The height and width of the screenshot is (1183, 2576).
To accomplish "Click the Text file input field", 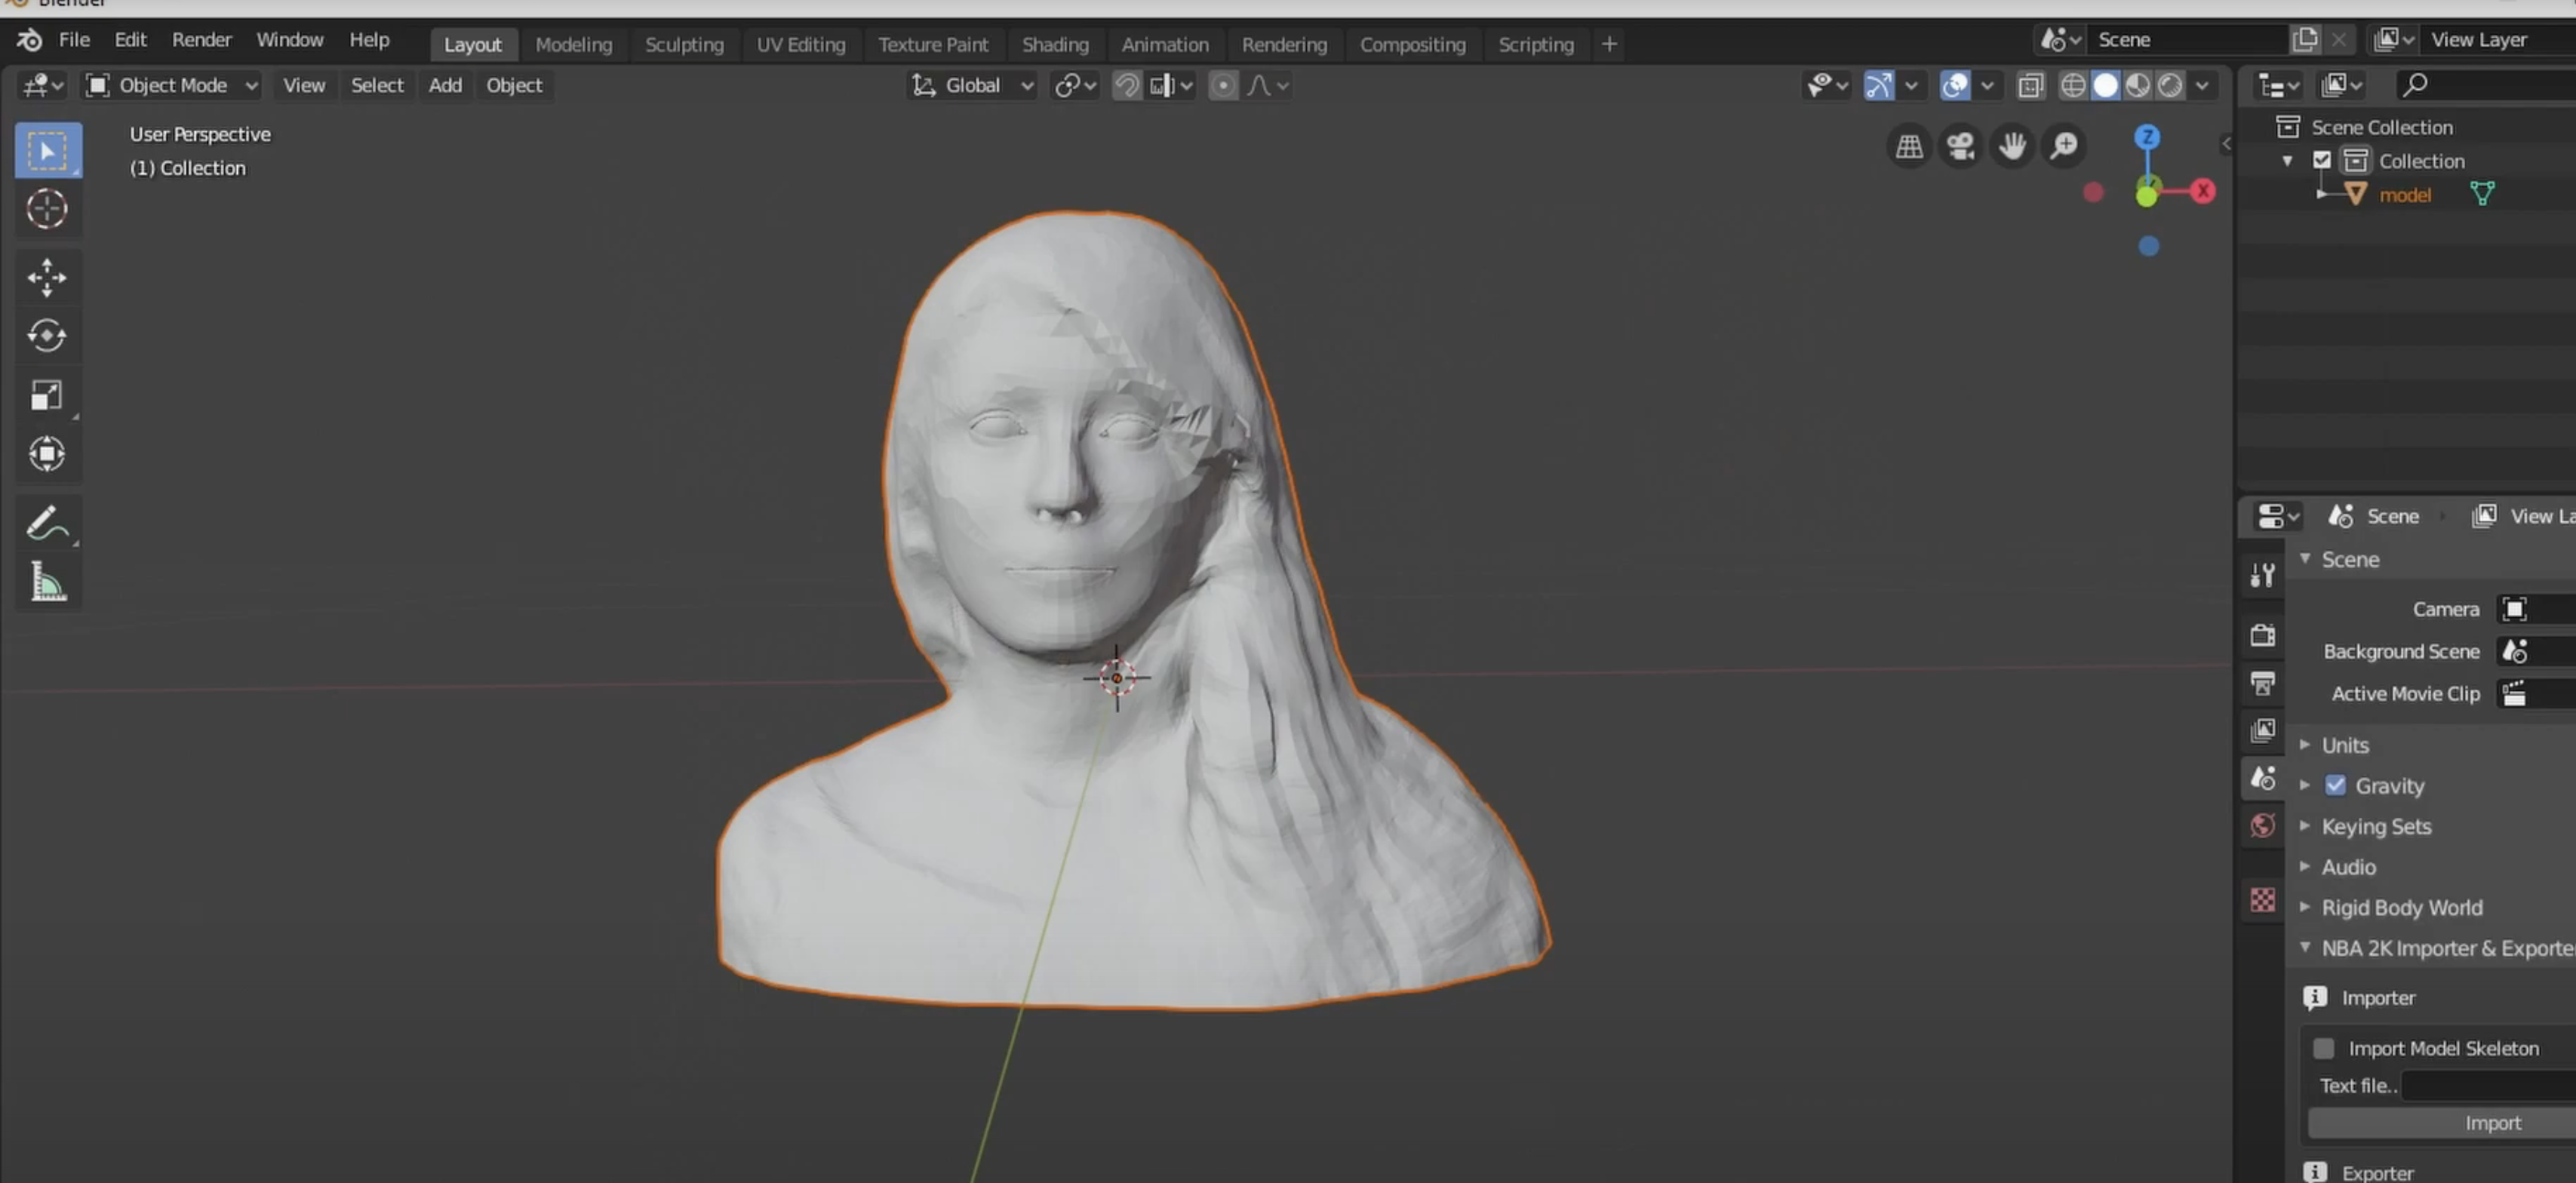I will (2488, 1085).
